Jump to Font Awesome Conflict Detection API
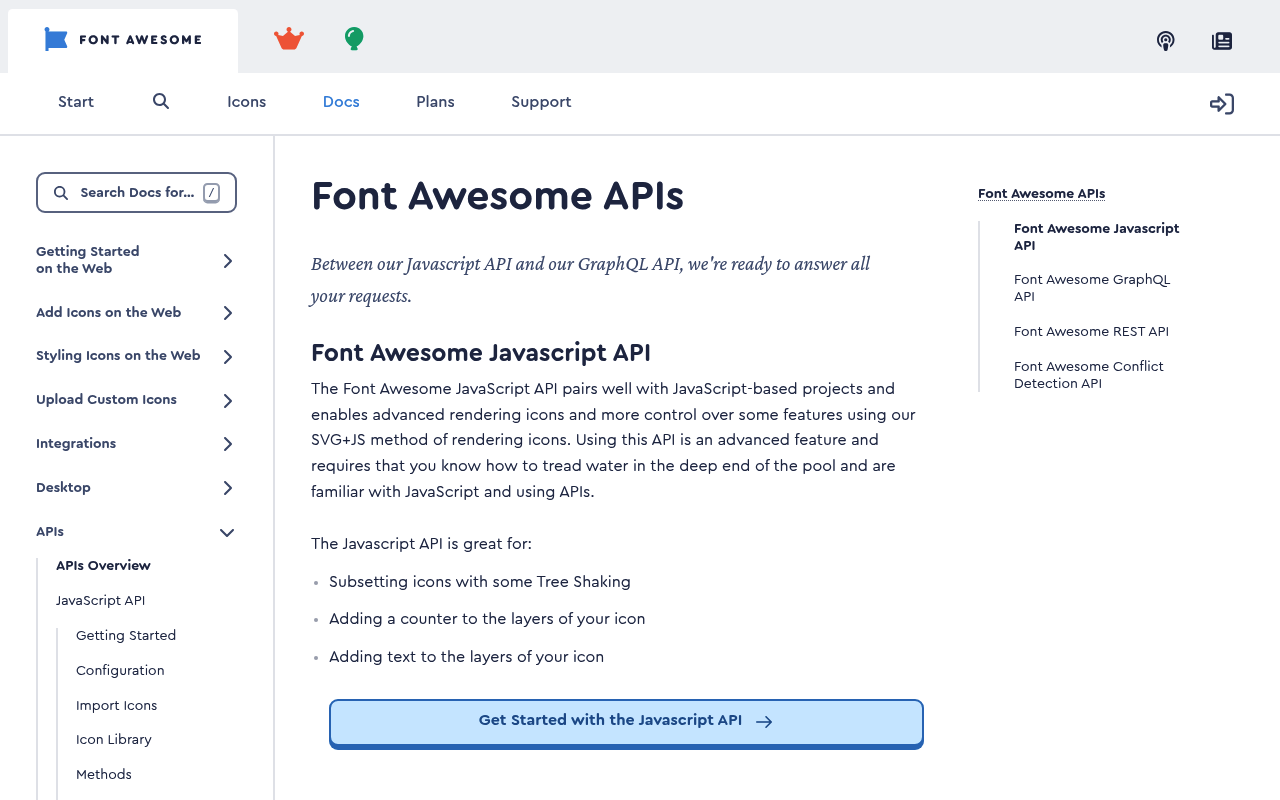 [x=1089, y=375]
